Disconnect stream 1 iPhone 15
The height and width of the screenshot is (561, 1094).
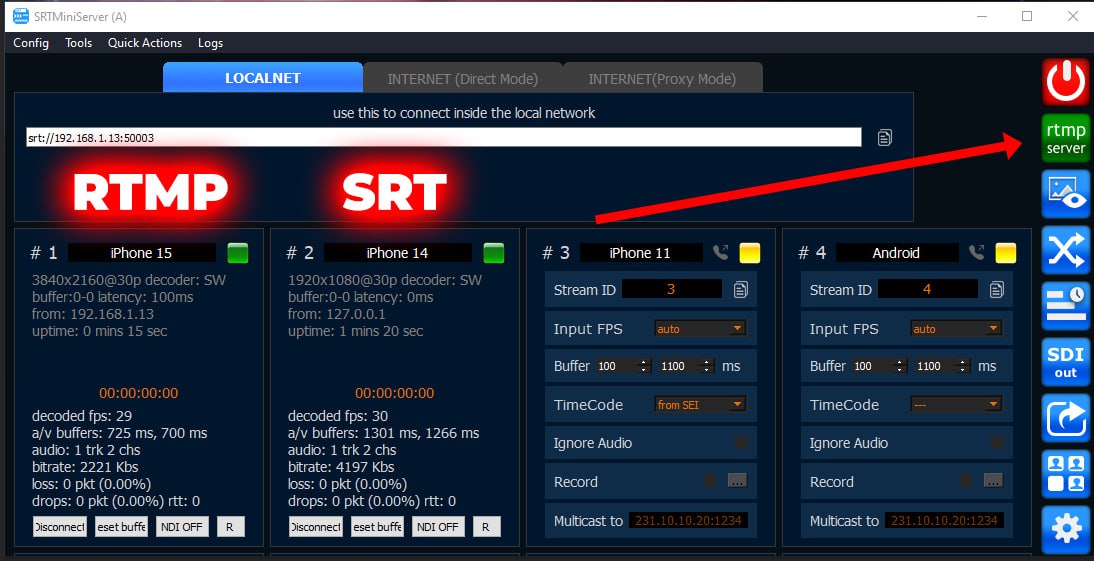point(60,527)
